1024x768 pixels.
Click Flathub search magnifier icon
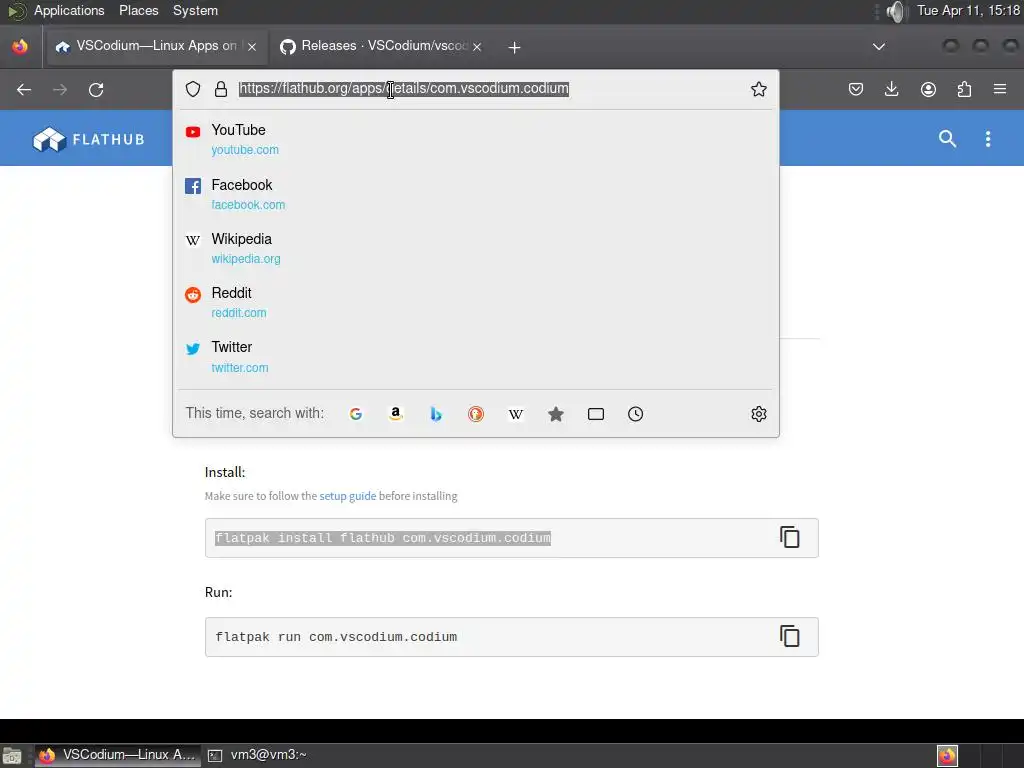pos(948,138)
